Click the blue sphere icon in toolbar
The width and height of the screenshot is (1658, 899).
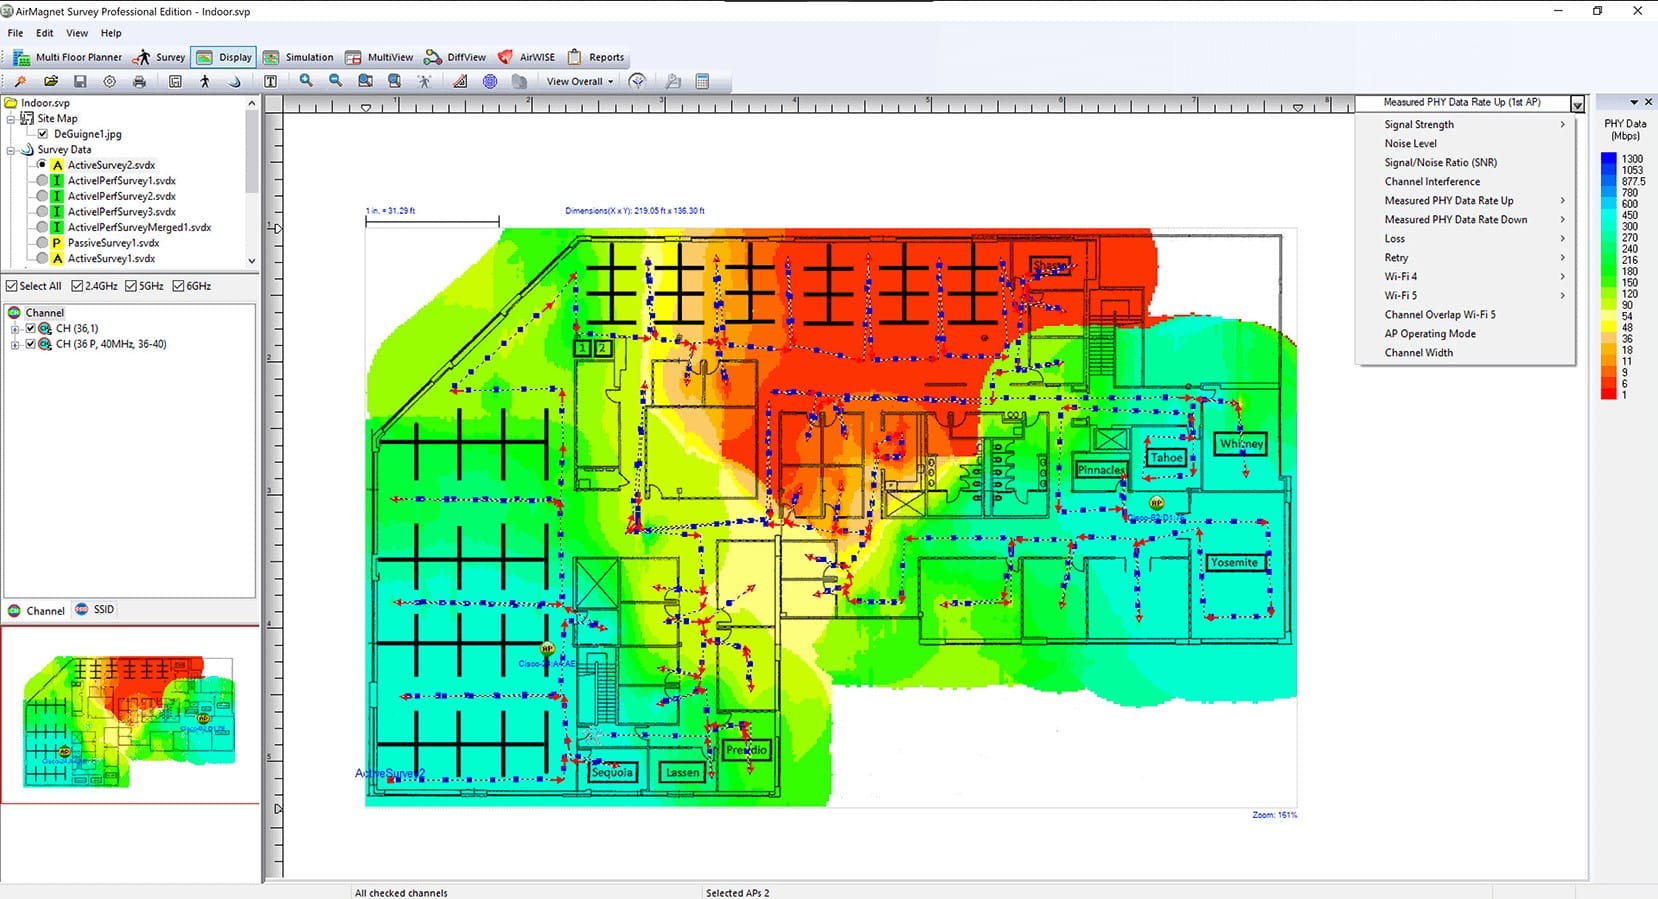490,82
